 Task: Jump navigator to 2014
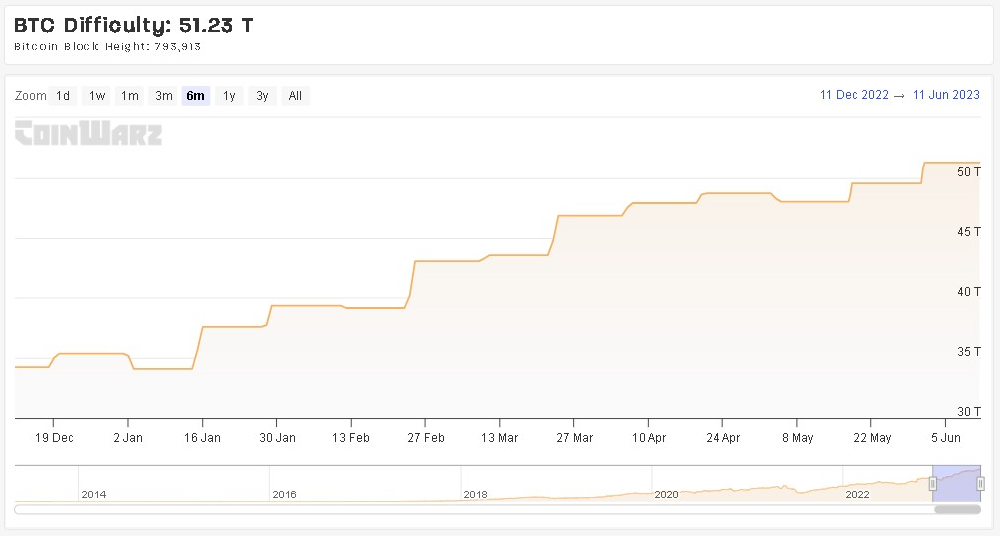[x=94, y=494]
